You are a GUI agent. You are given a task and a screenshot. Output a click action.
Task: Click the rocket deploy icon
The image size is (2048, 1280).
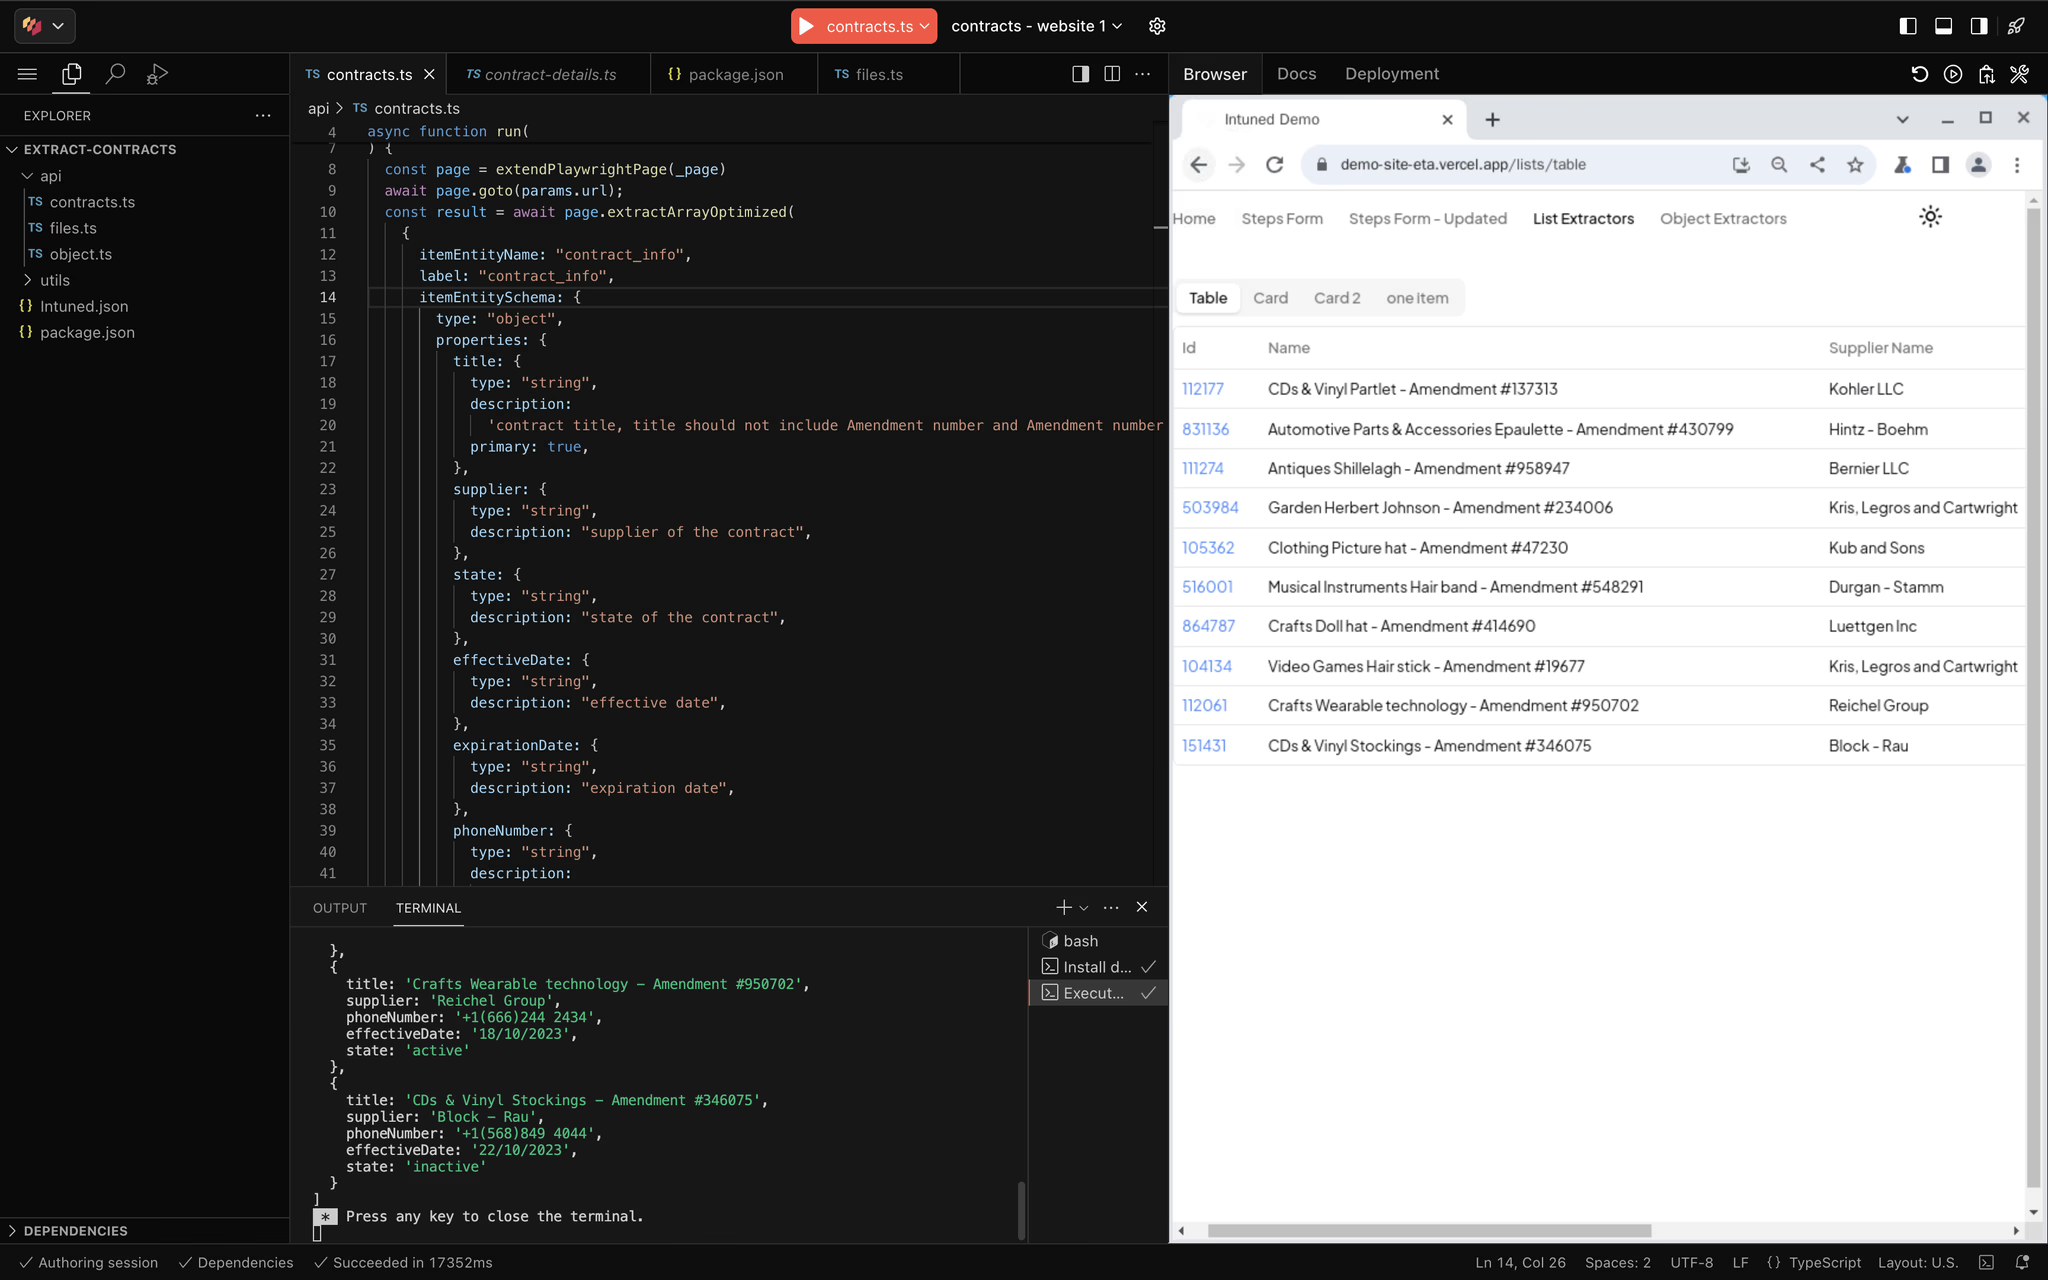(x=2016, y=26)
